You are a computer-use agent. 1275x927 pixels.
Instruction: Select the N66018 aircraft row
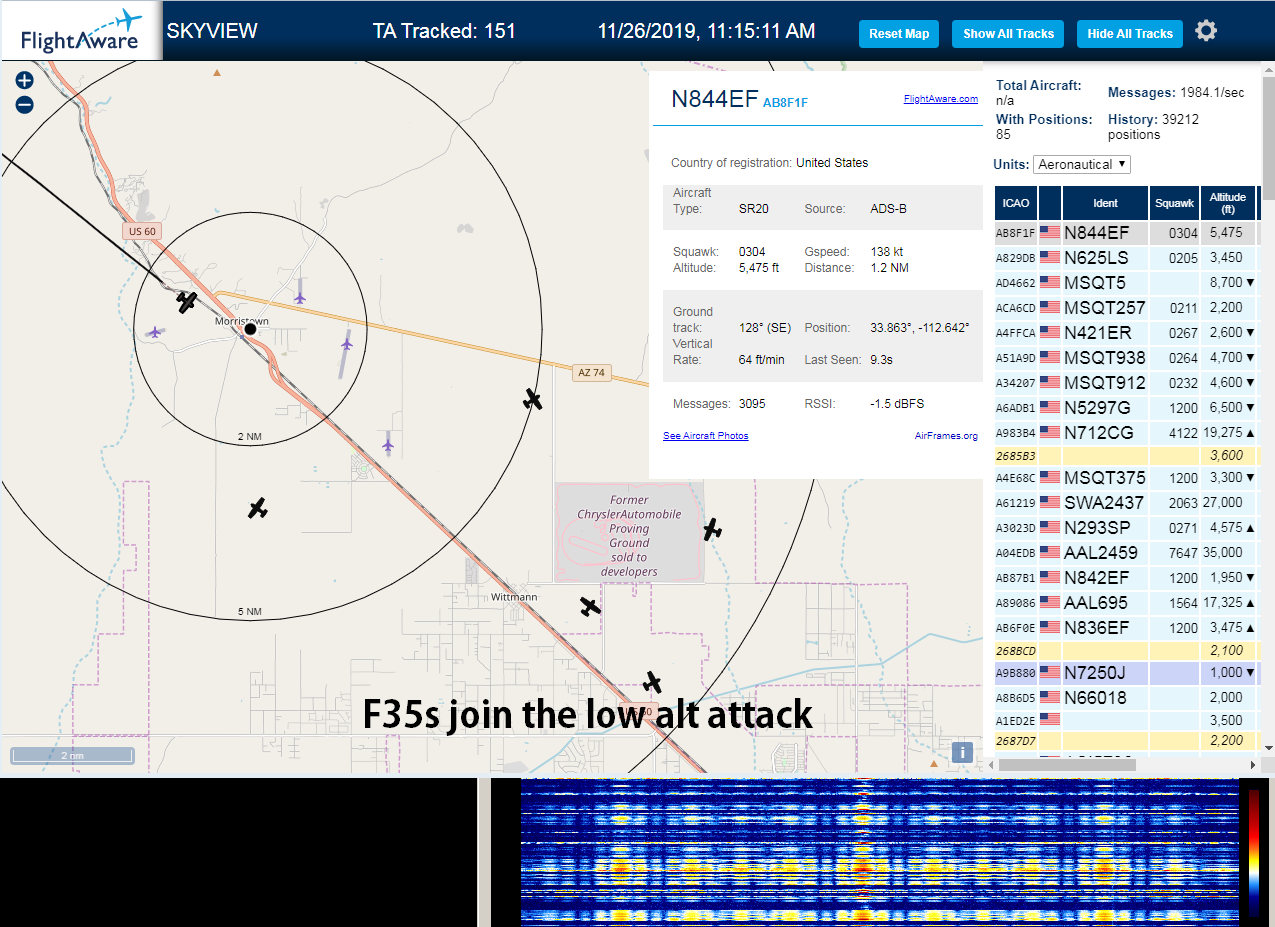[1125, 698]
